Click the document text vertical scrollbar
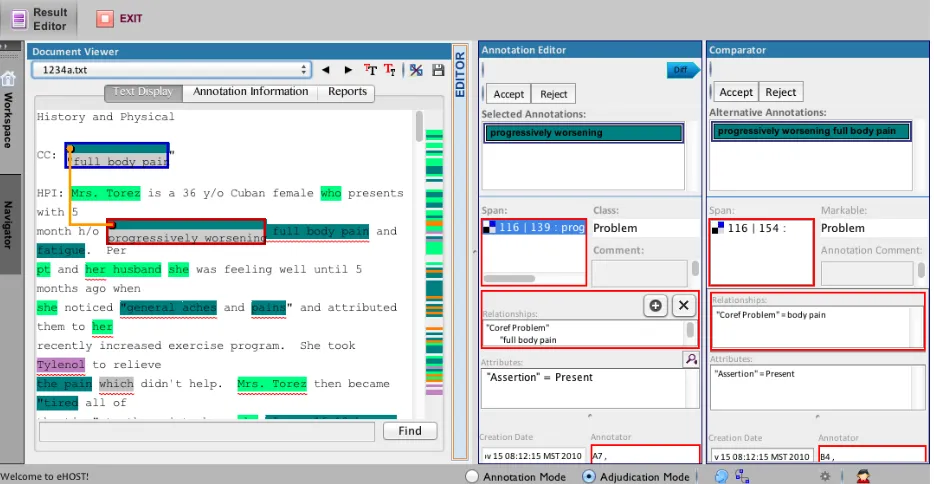 (419, 126)
